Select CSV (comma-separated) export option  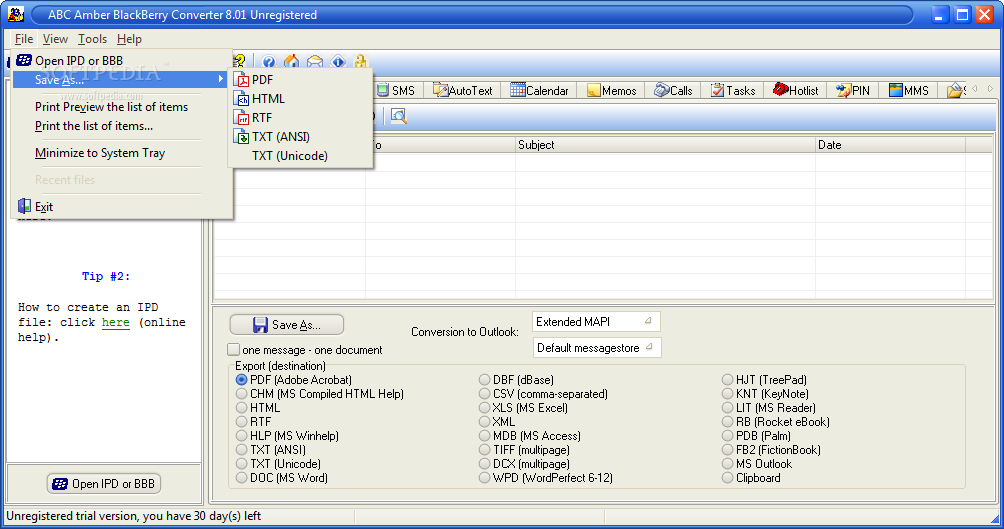pyautogui.click(x=485, y=394)
